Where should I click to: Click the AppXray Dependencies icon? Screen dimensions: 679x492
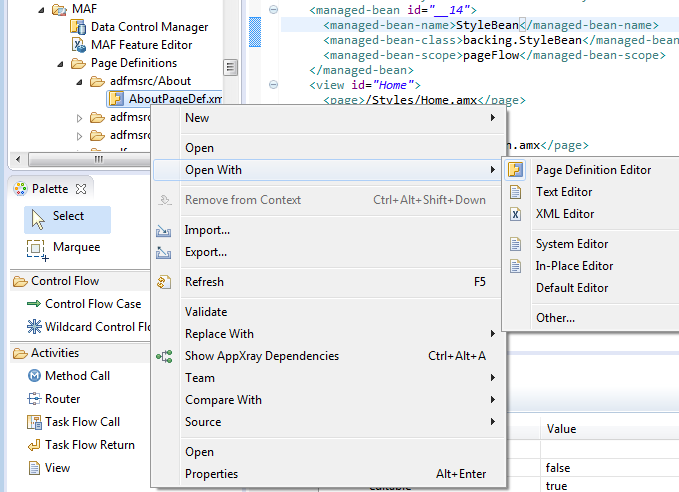[165, 356]
